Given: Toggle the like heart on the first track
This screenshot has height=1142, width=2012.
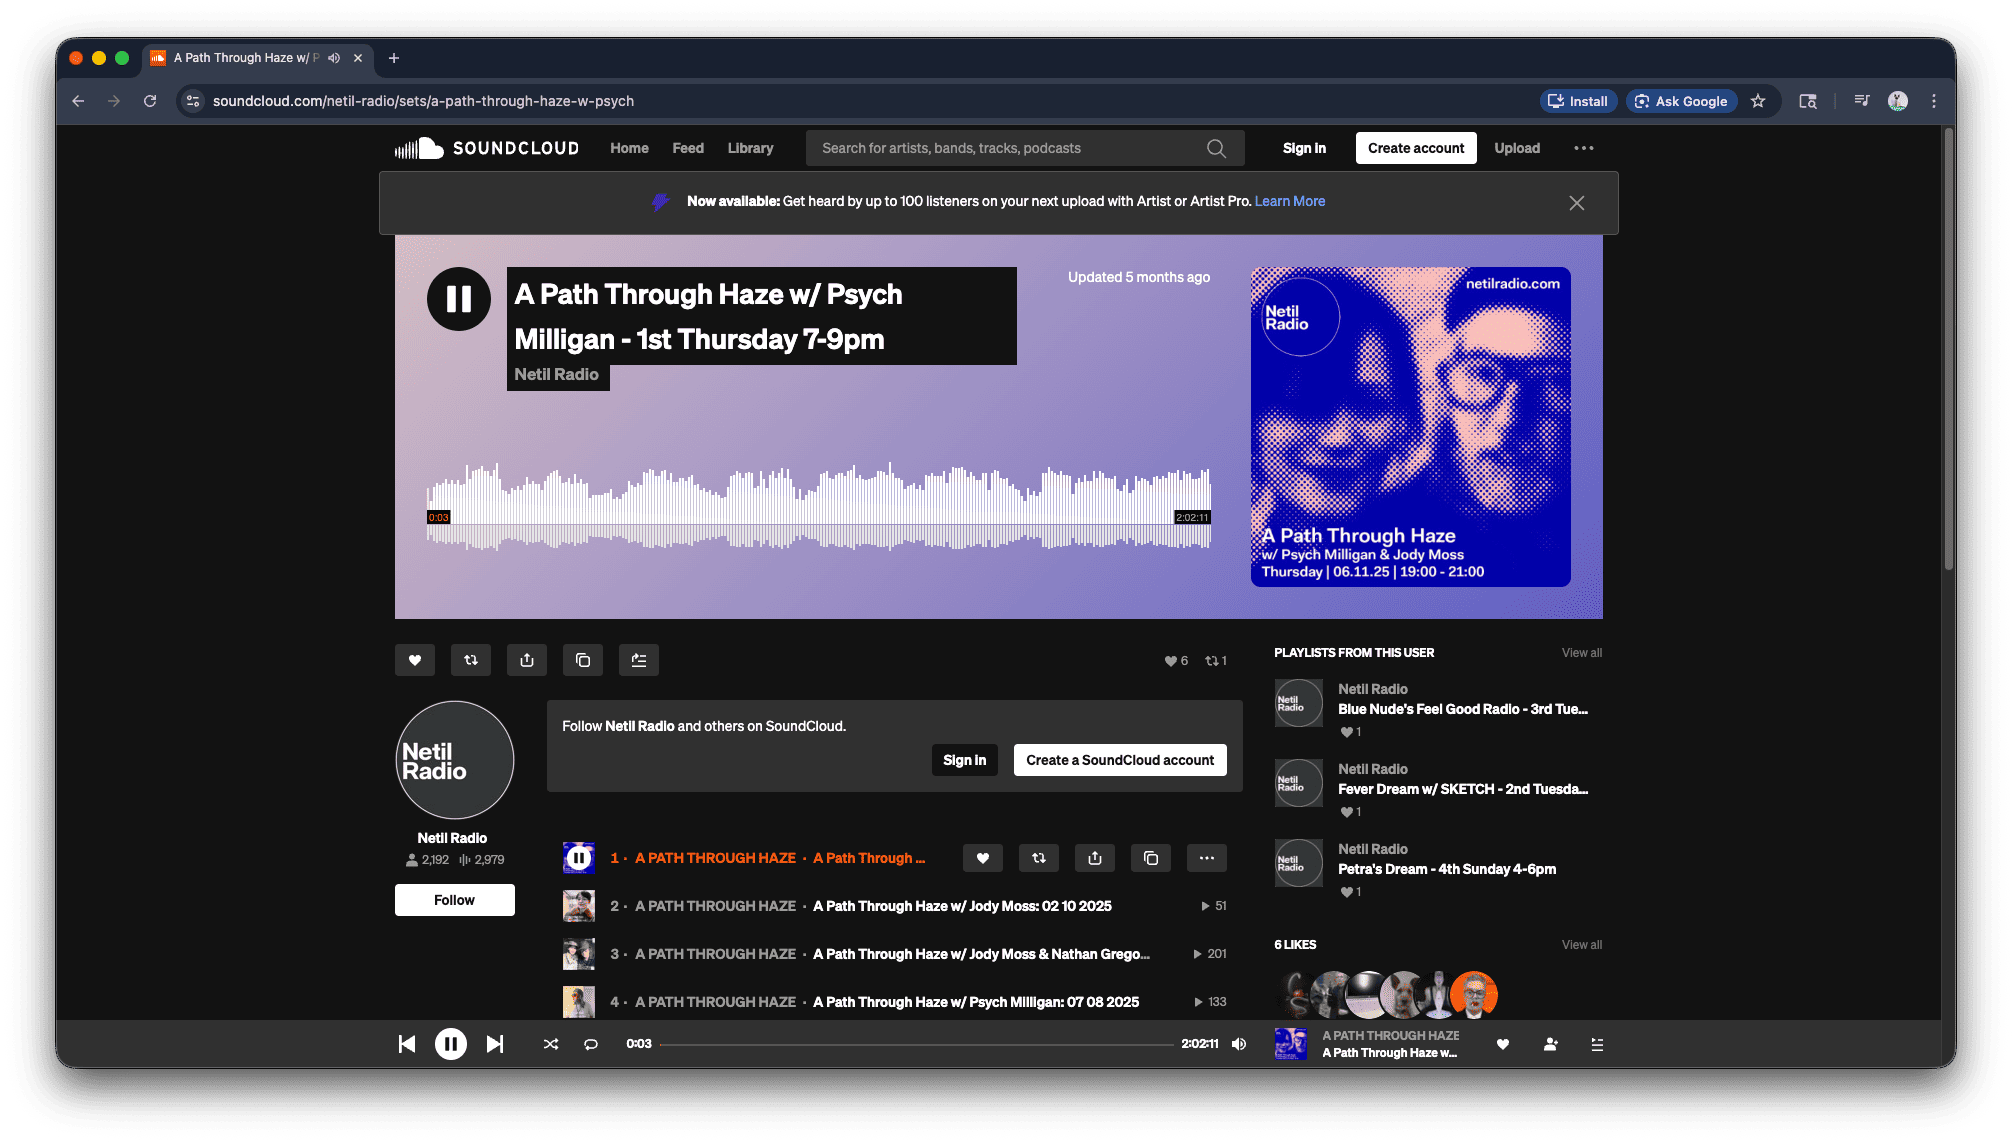Looking at the screenshot, I should 982,858.
